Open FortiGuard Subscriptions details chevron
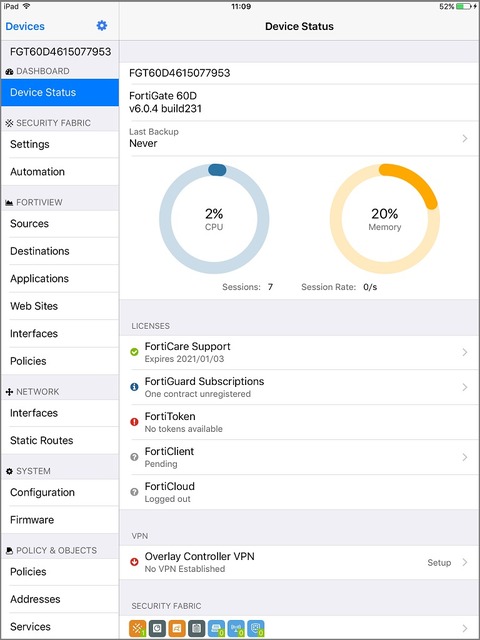480x640 pixels. click(x=465, y=387)
